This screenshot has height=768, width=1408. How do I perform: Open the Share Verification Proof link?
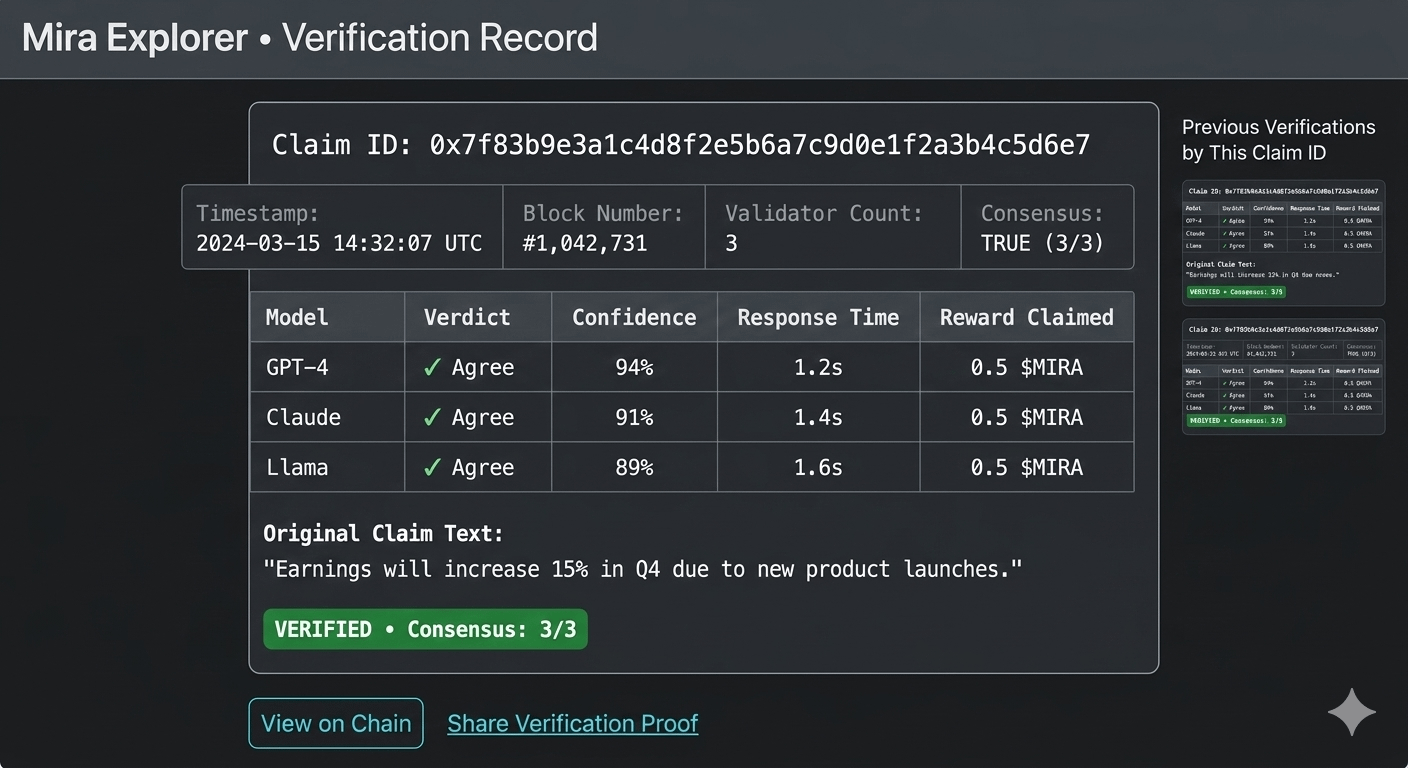pyautogui.click(x=572, y=723)
